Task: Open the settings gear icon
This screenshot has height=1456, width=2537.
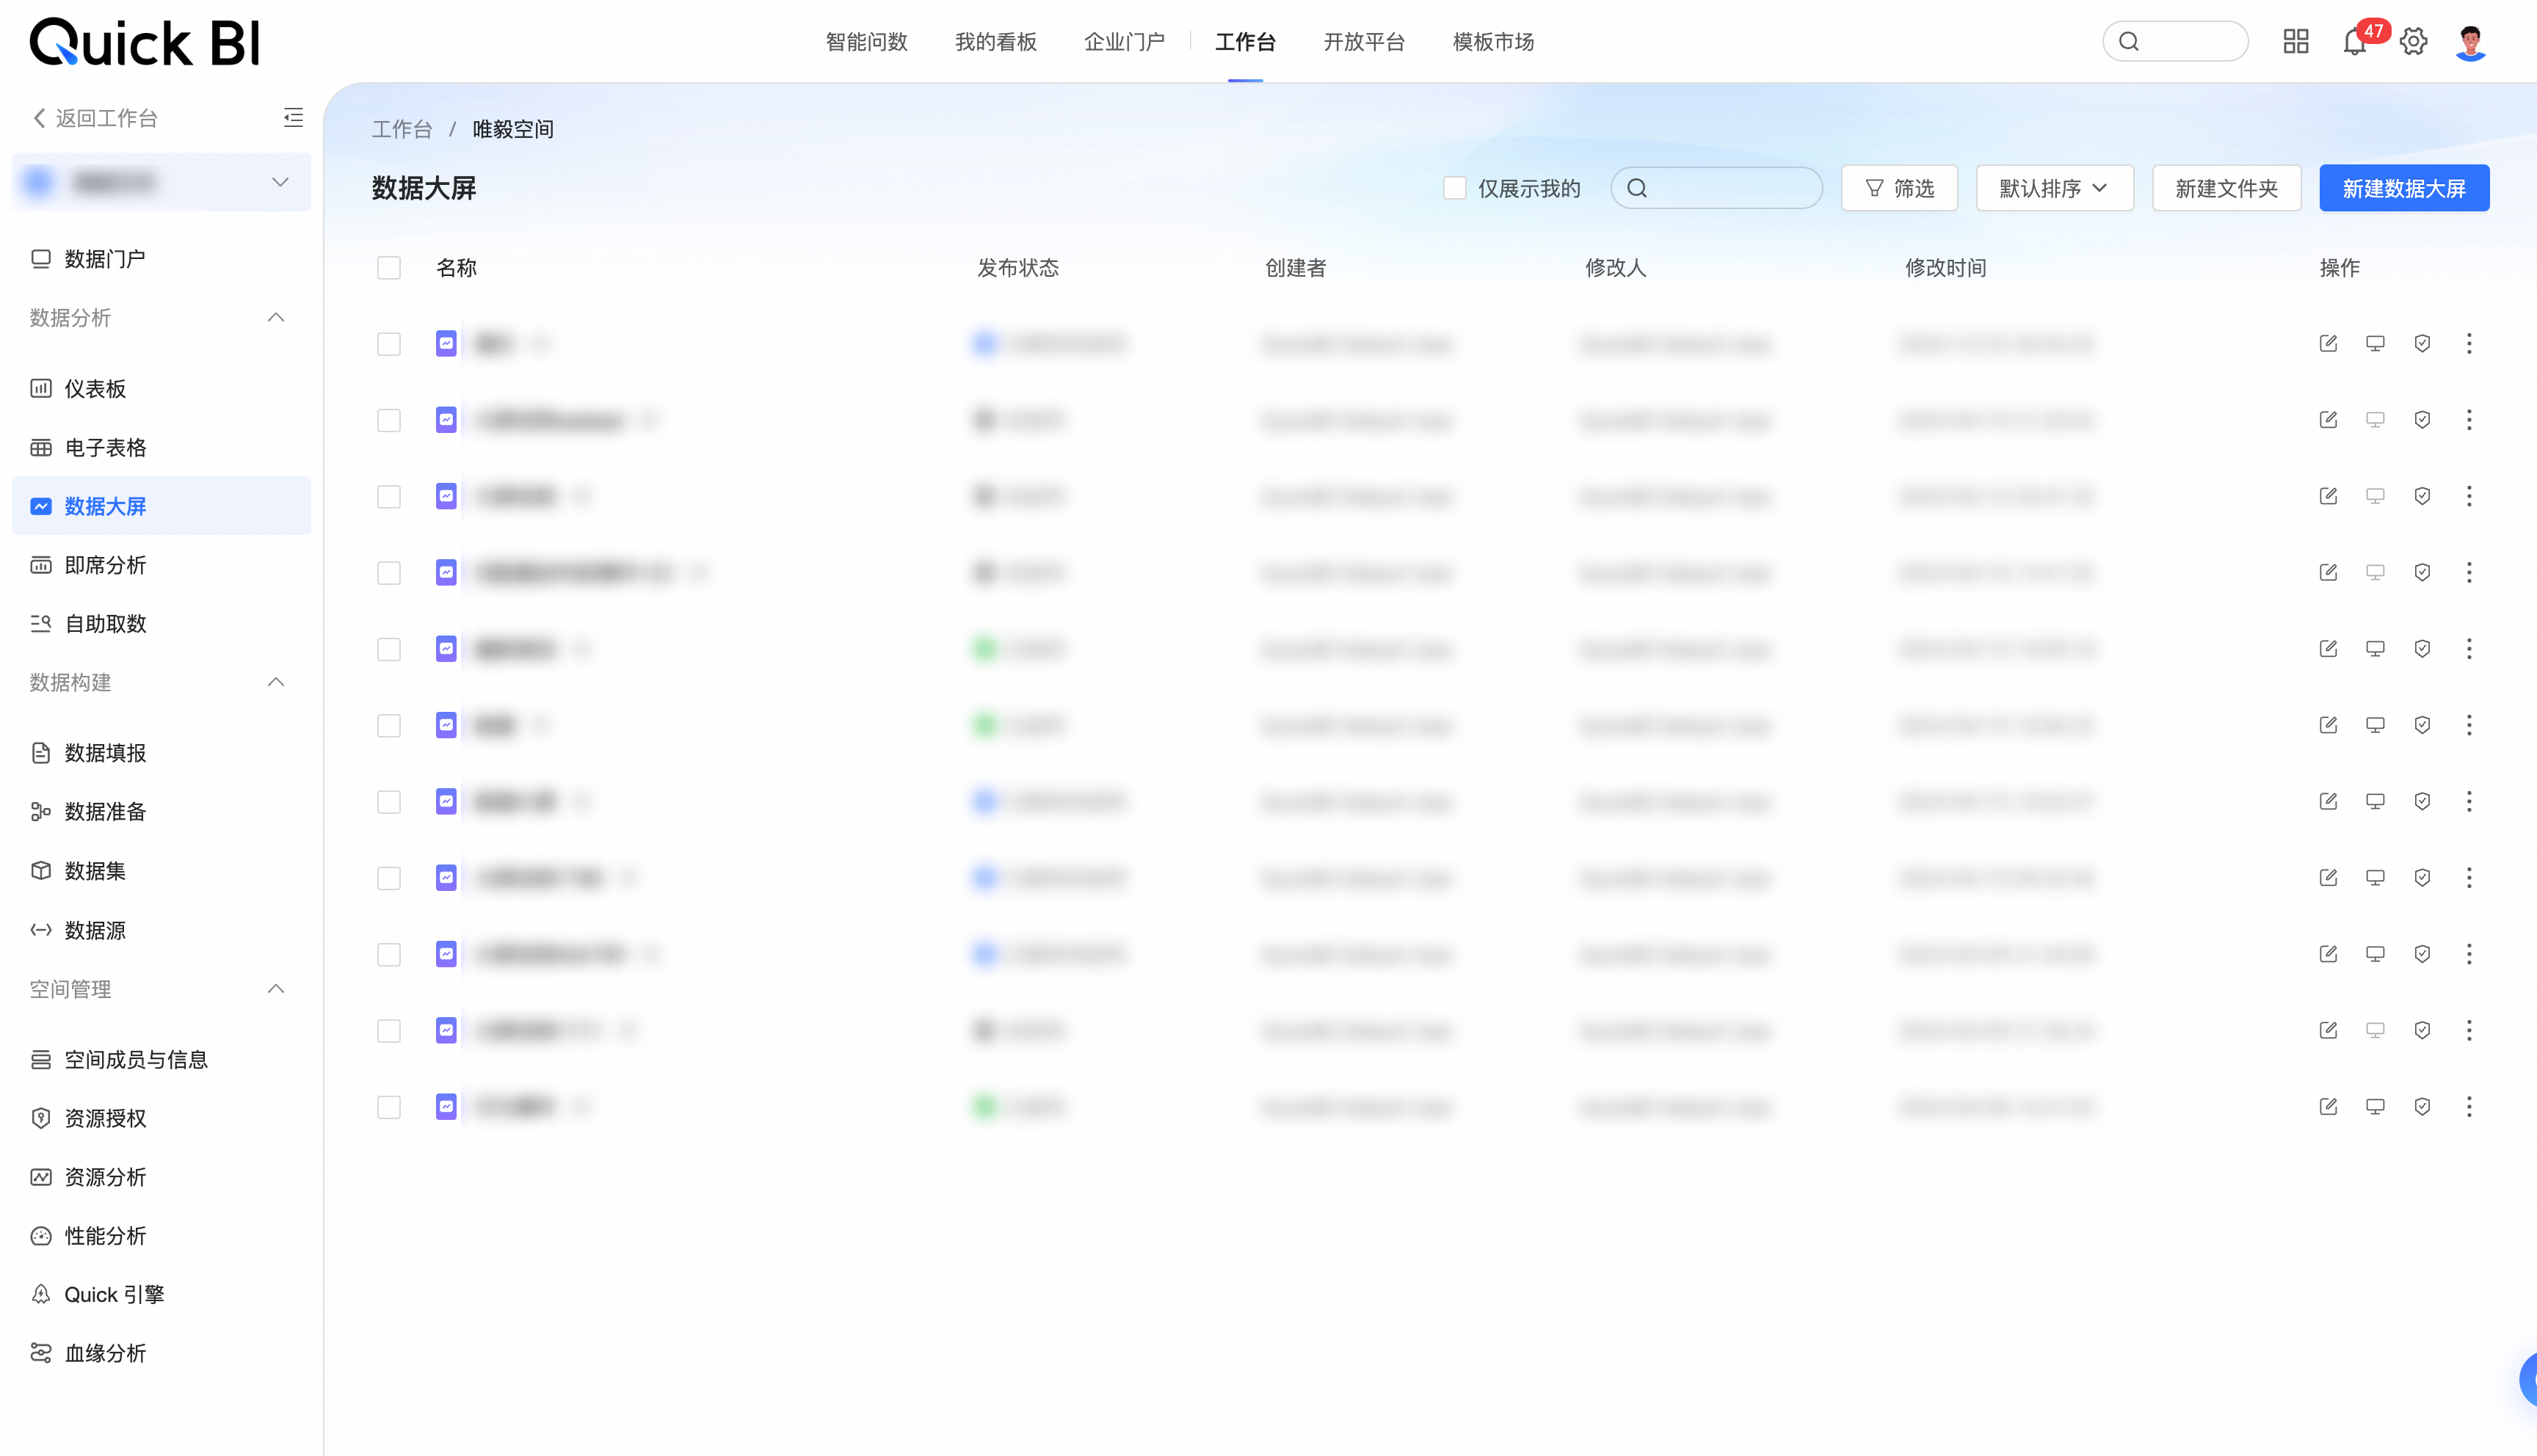Action: point(2413,42)
